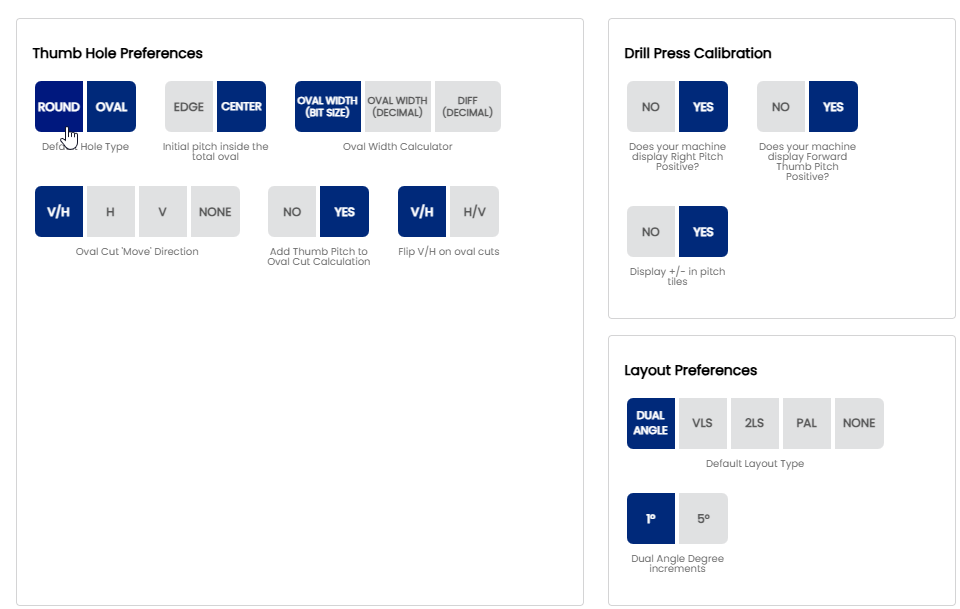Select VLS as default layout type
Viewport: 960px width, 609px height.
(x=703, y=423)
